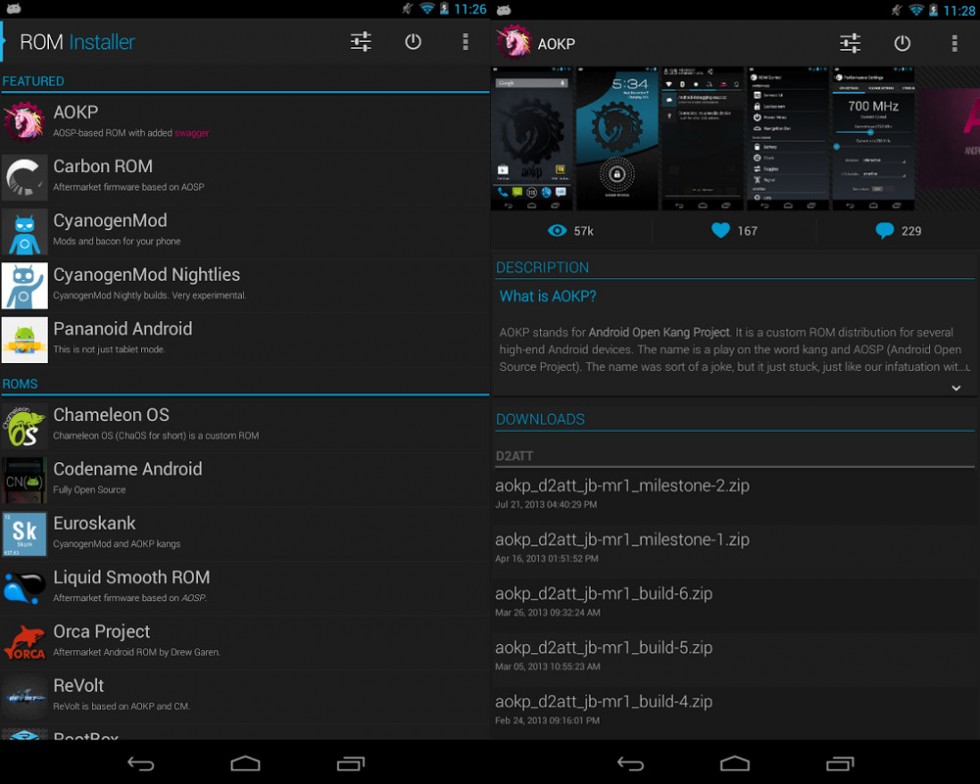Download aokp_d2att_jb-mr1_build-6.zip

(x=734, y=602)
